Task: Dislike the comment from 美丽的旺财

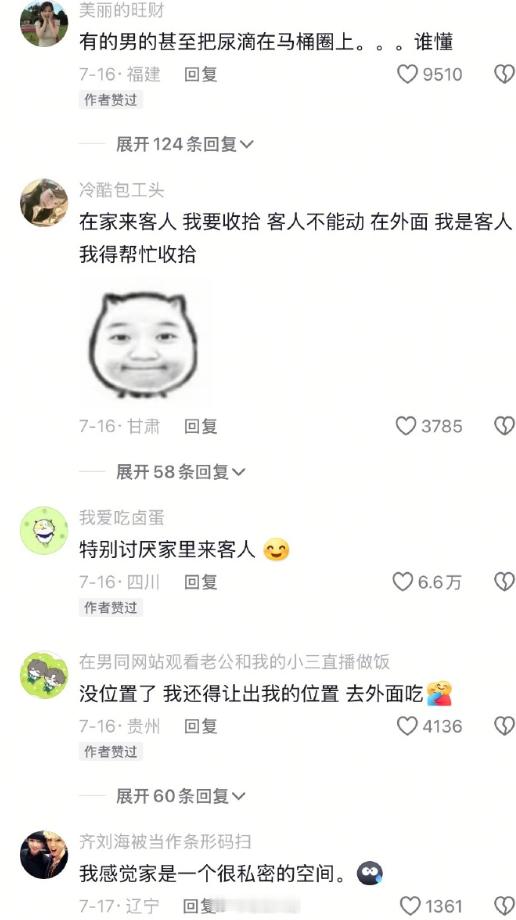Action: tap(504, 74)
